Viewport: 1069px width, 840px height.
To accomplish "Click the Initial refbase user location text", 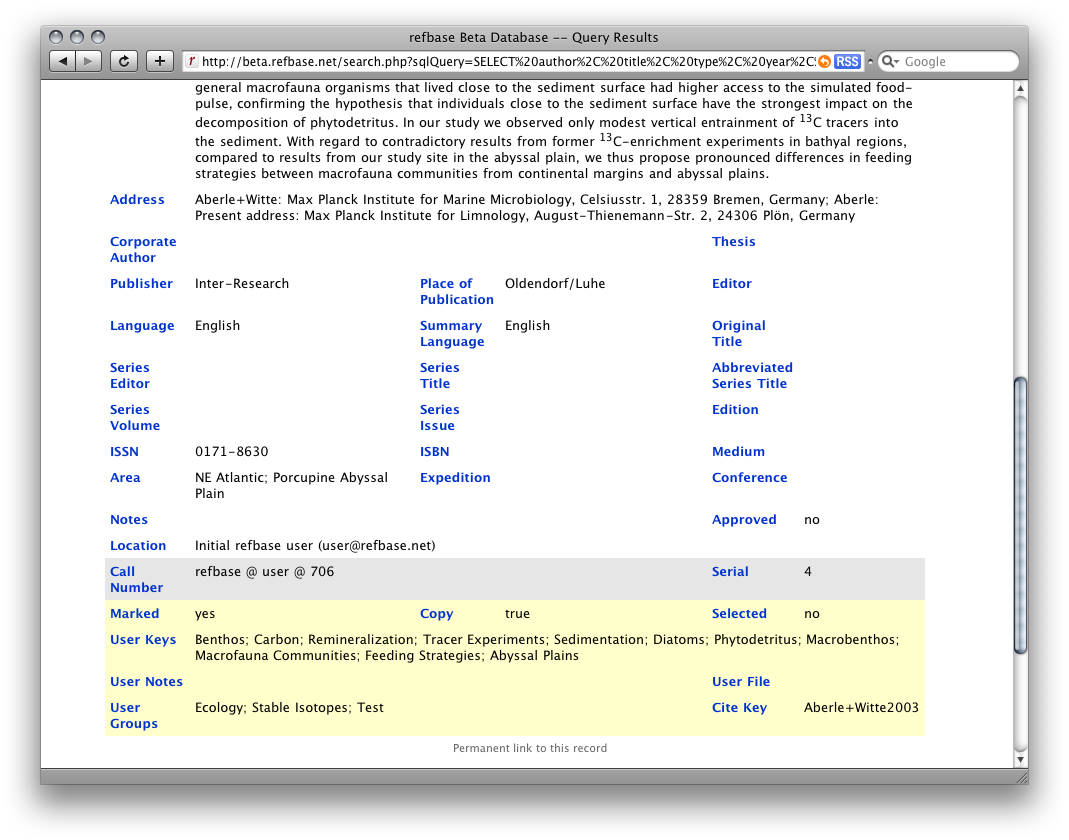I will click(315, 546).
